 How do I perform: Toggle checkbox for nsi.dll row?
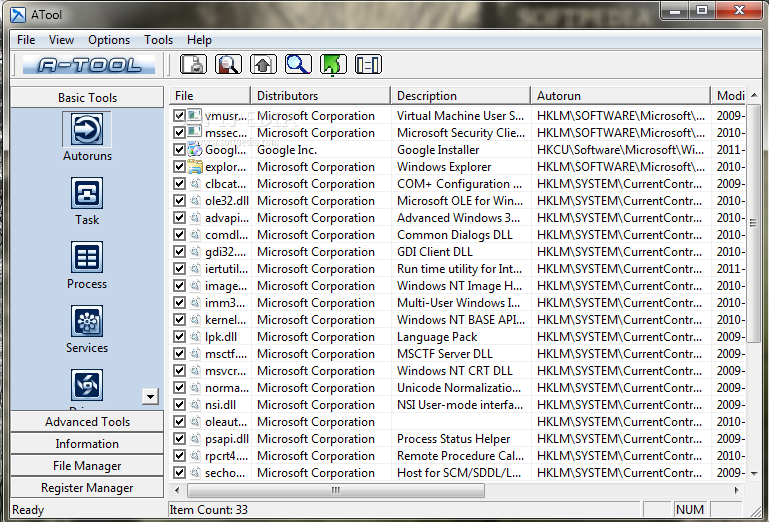click(179, 405)
